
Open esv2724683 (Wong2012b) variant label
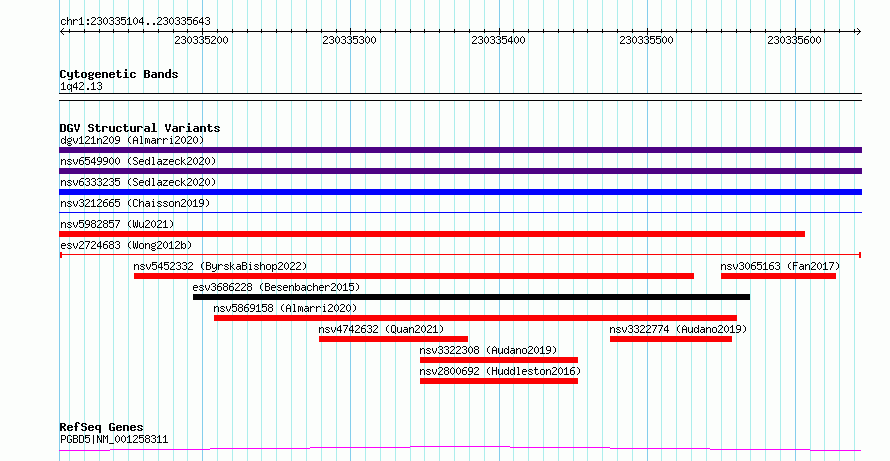pyautogui.click(x=126, y=245)
